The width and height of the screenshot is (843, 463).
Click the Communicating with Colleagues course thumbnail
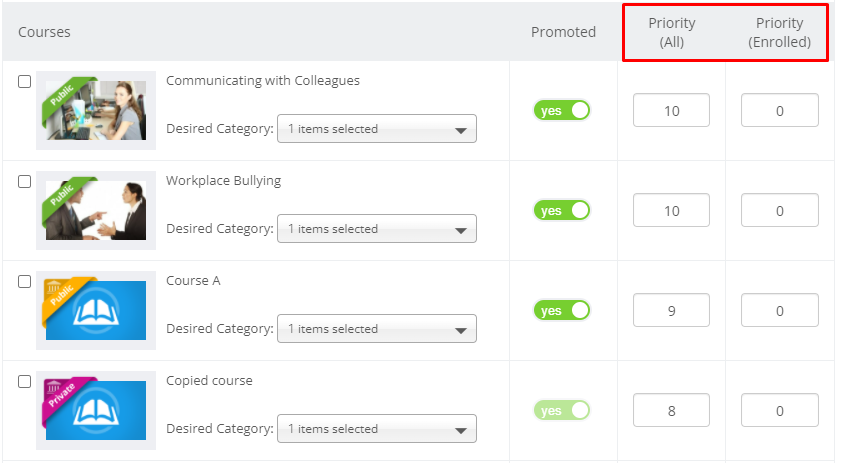click(x=96, y=110)
